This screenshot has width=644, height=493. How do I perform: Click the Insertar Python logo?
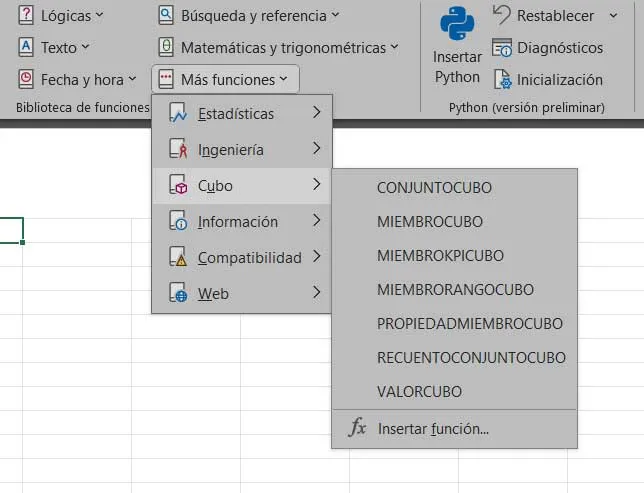click(457, 23)
